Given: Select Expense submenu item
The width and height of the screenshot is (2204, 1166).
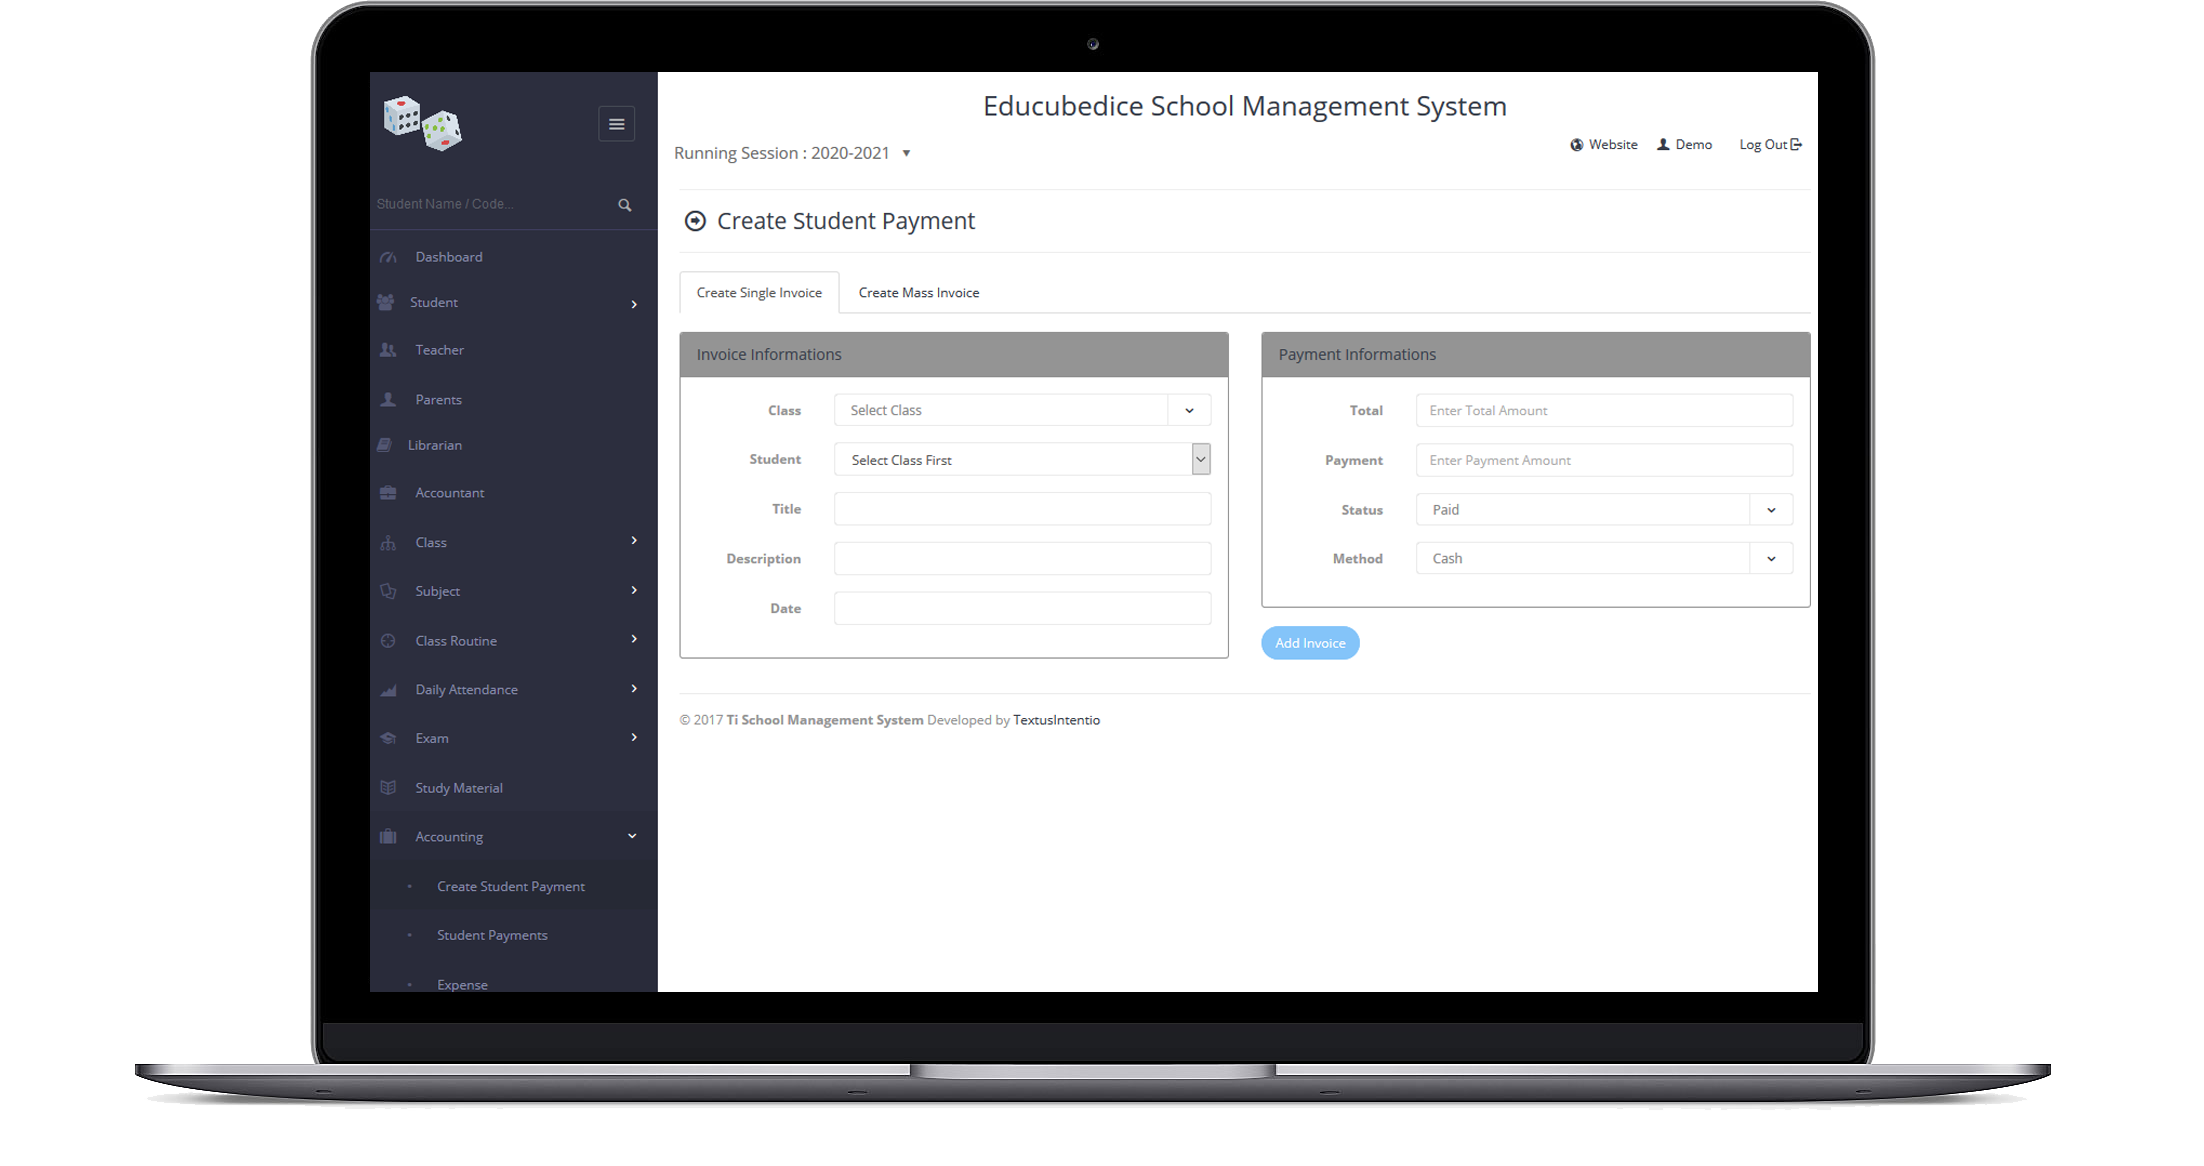Looking at the screenshot, I should pyautogui.click(x=462, y=984).
